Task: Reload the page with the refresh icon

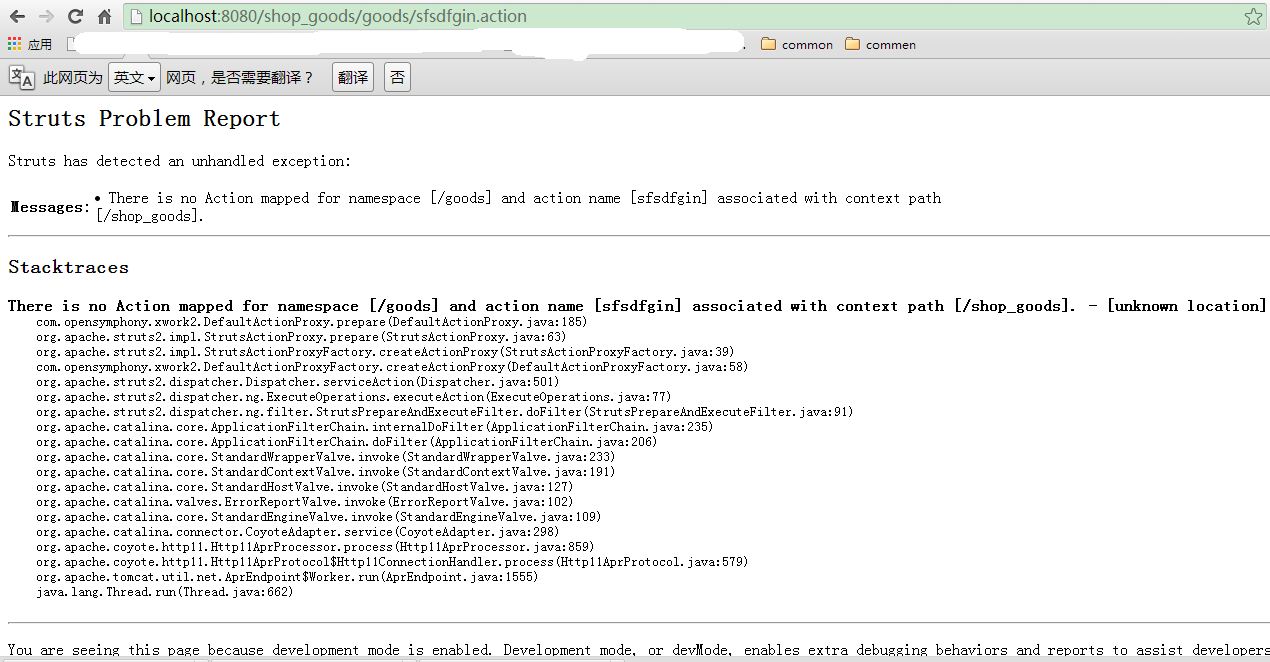Action: coord(75,16)
